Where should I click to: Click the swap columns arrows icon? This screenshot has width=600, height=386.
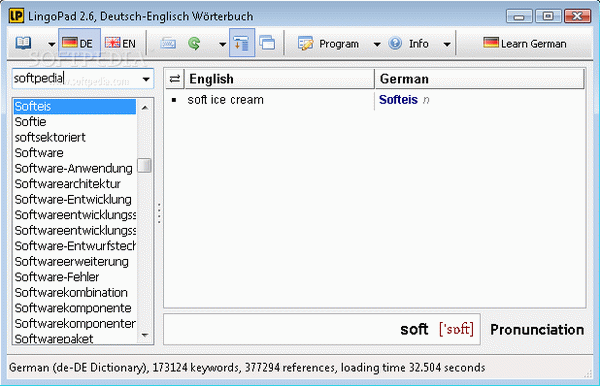point(174,79)
